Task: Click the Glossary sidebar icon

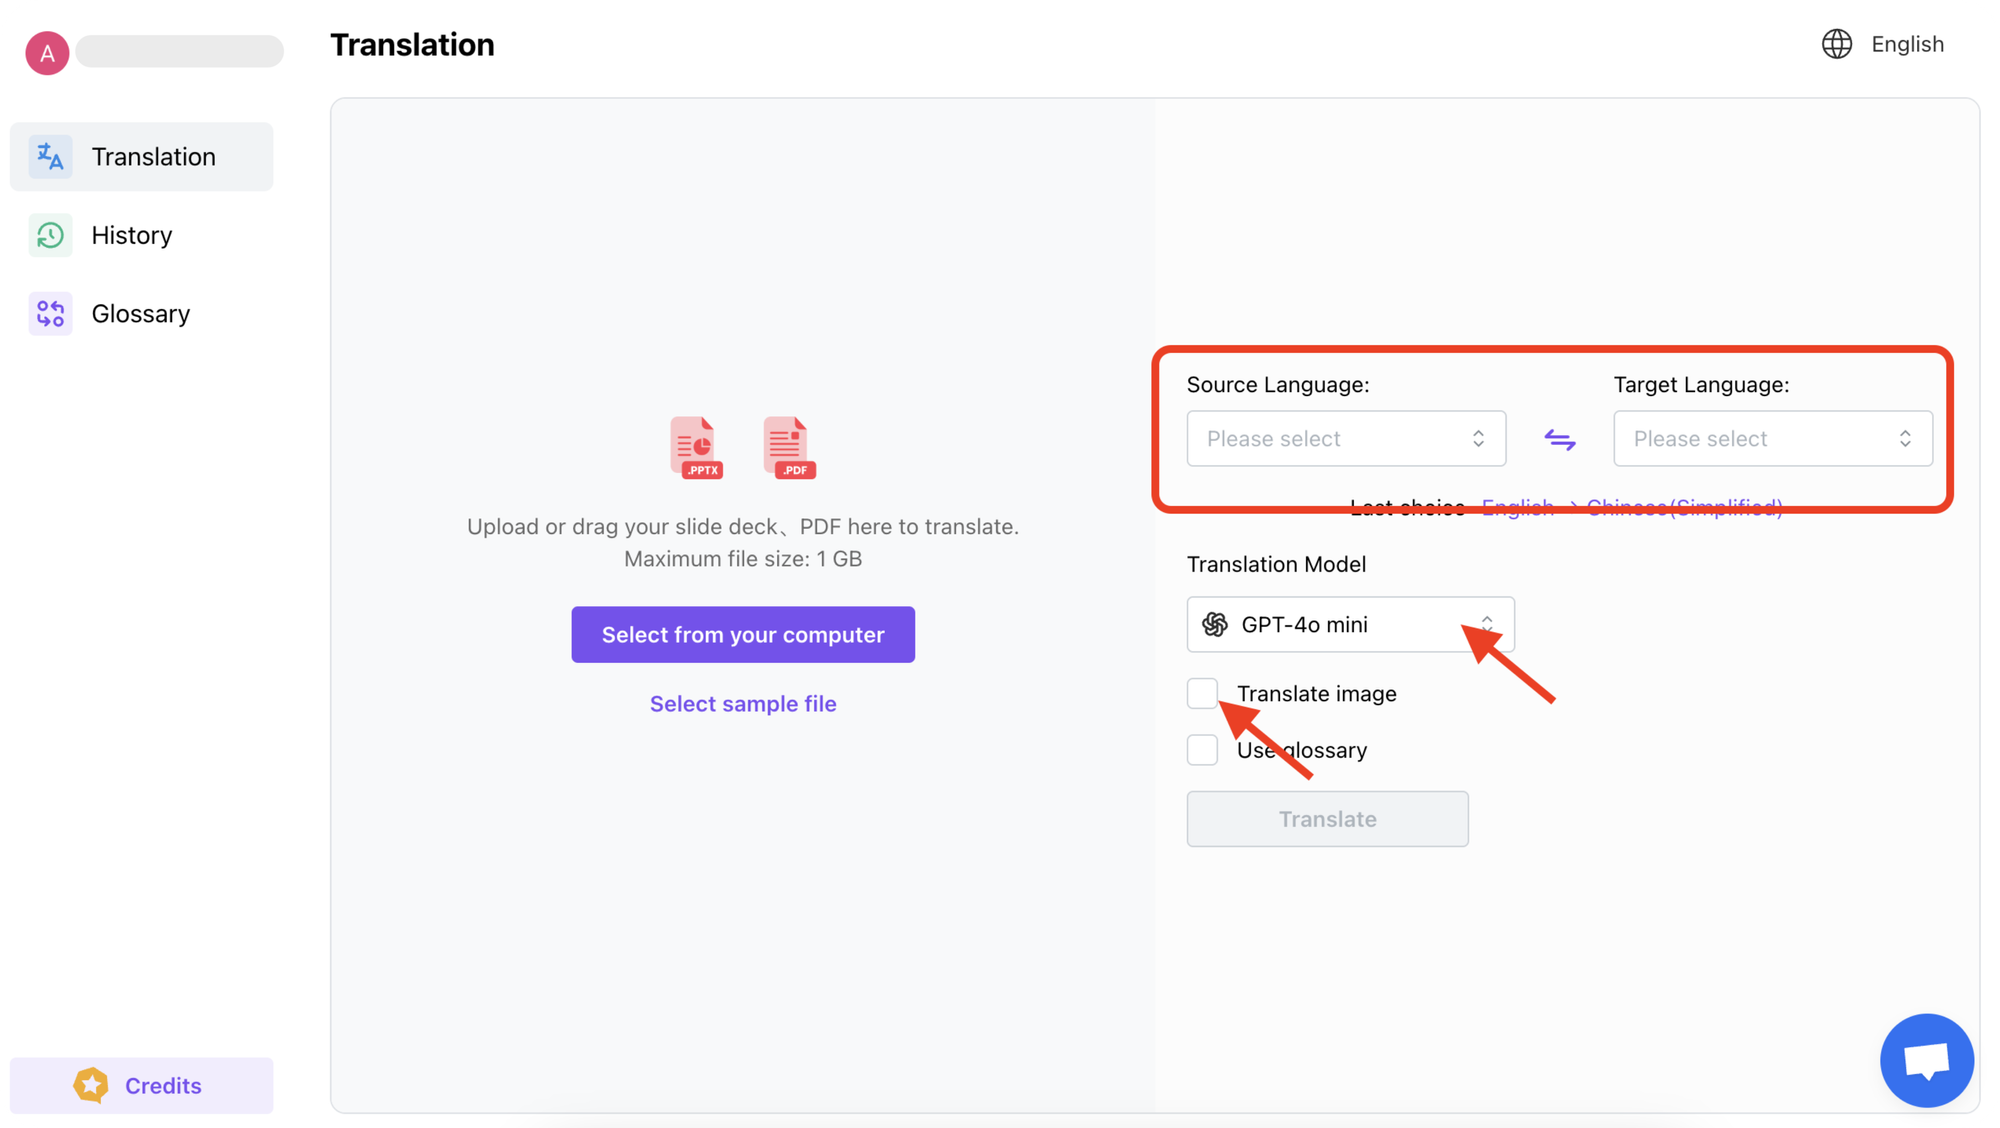Action: pyautogui.click(x=50, y=314)
